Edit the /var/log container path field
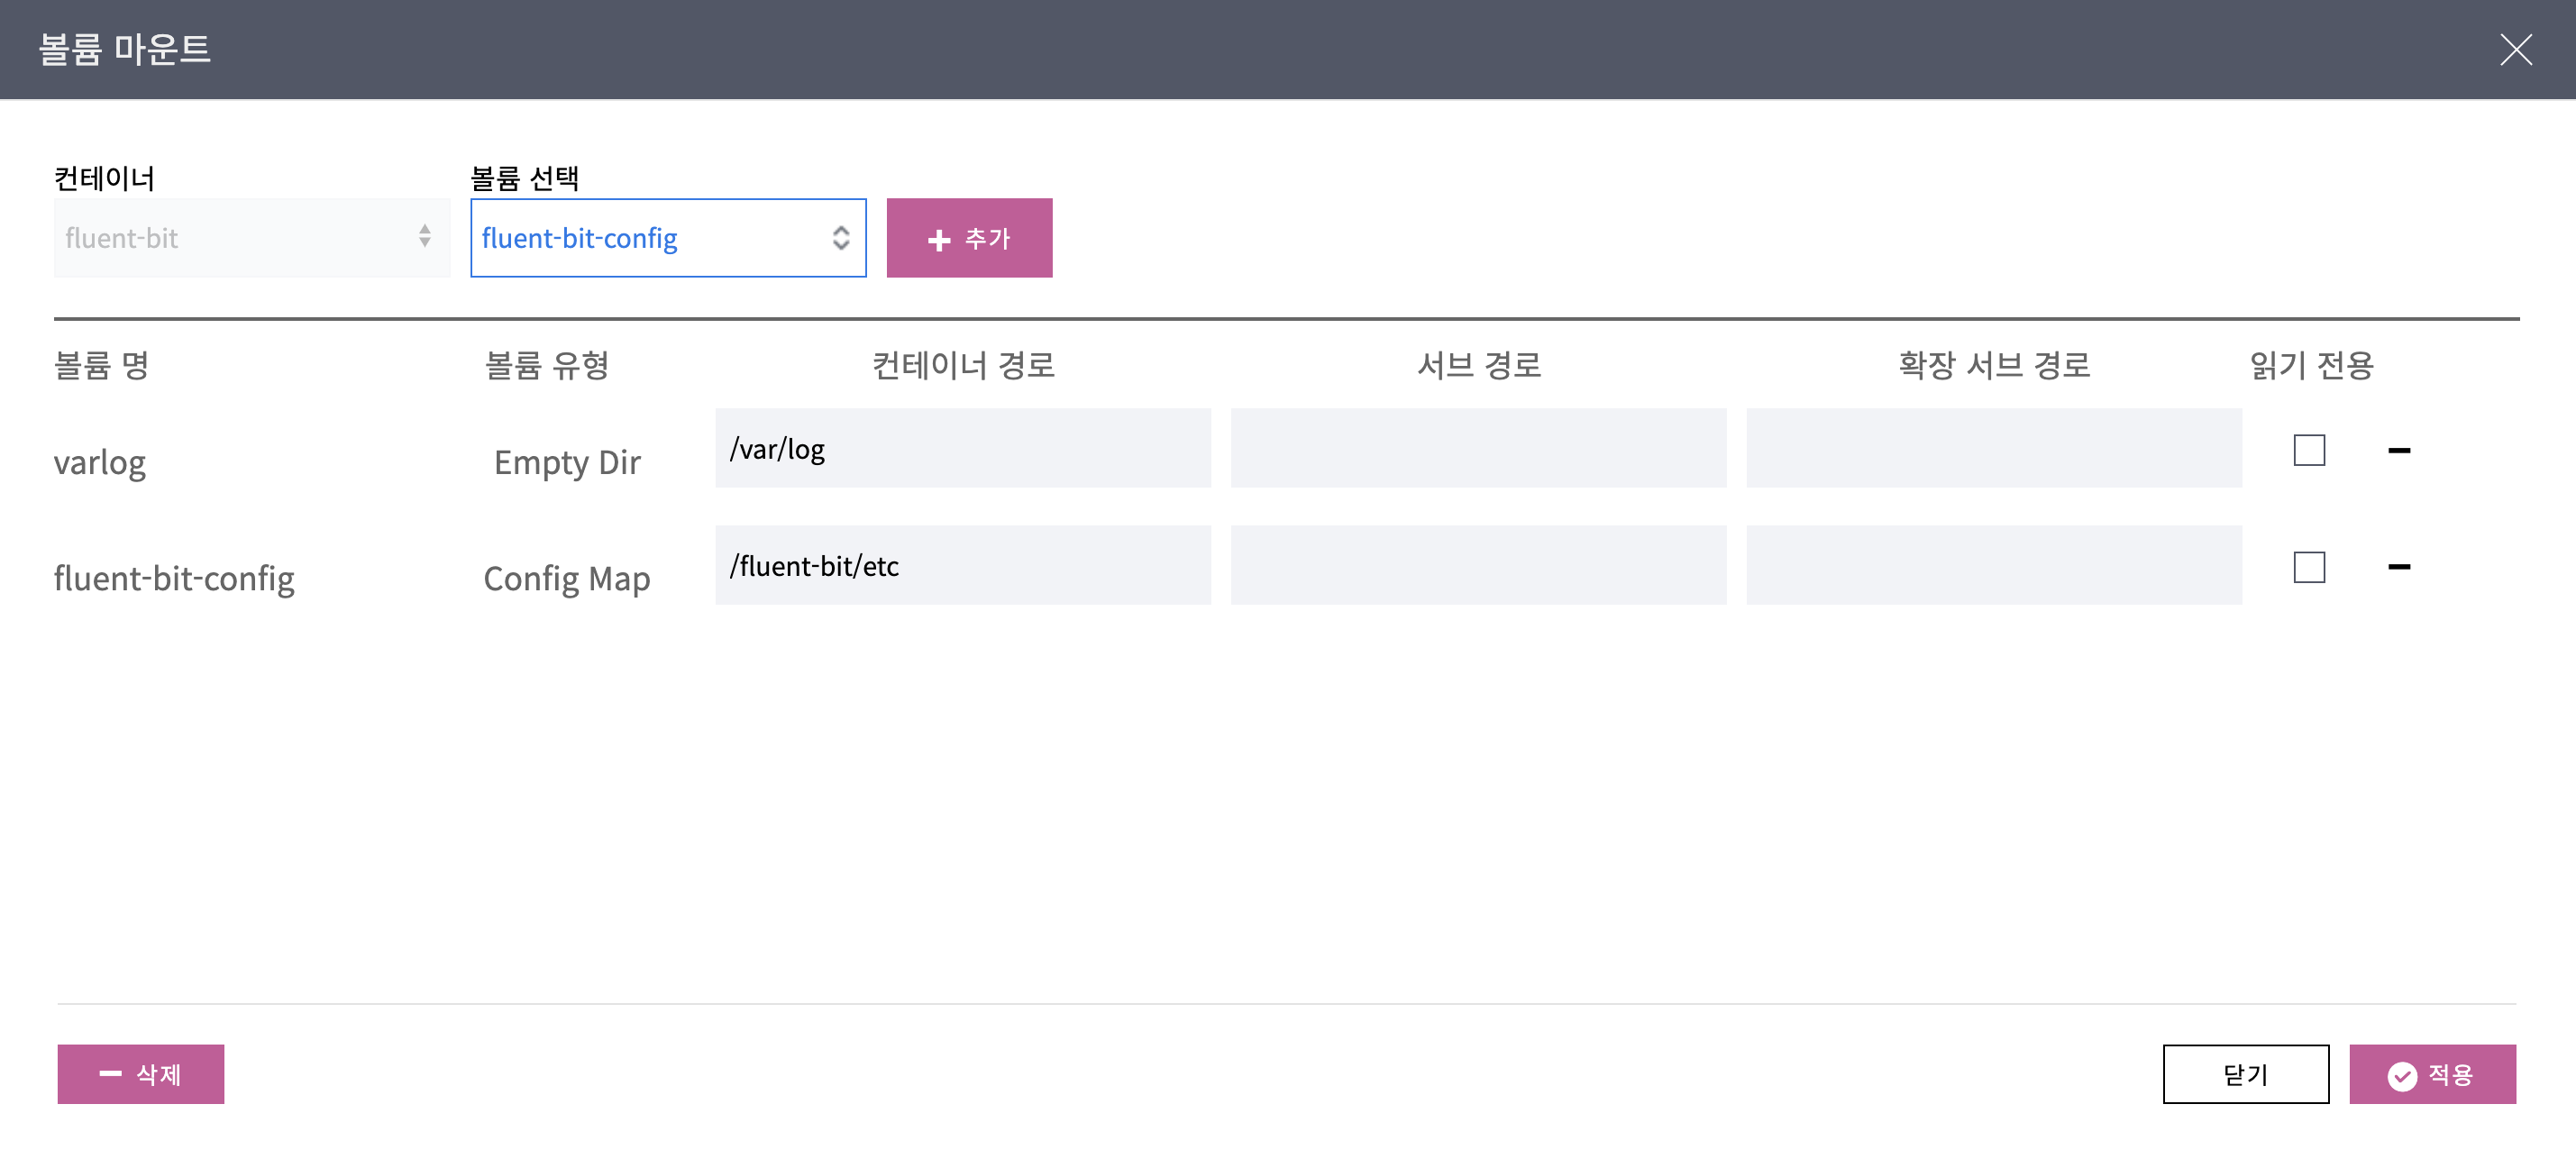Viewport: 2576px width, 1159px height. (962, 448)
